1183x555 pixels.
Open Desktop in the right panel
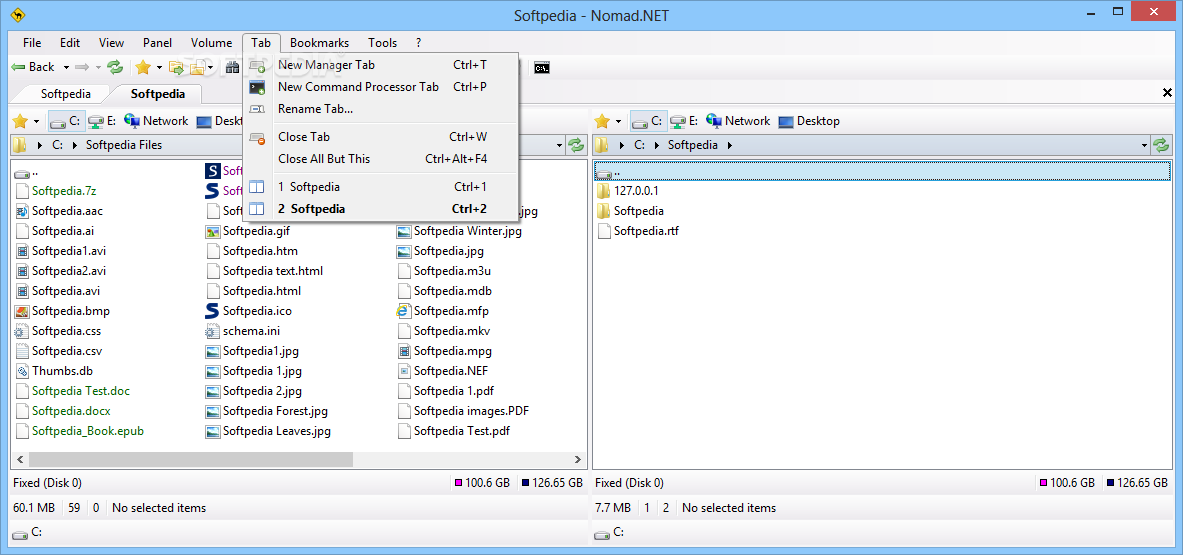point(809,121)
